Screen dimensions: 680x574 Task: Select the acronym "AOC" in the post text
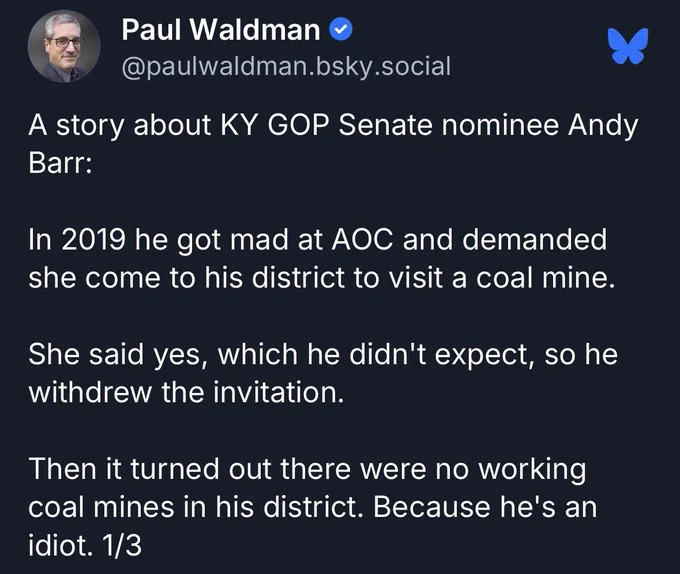click(x=363, y=239)
